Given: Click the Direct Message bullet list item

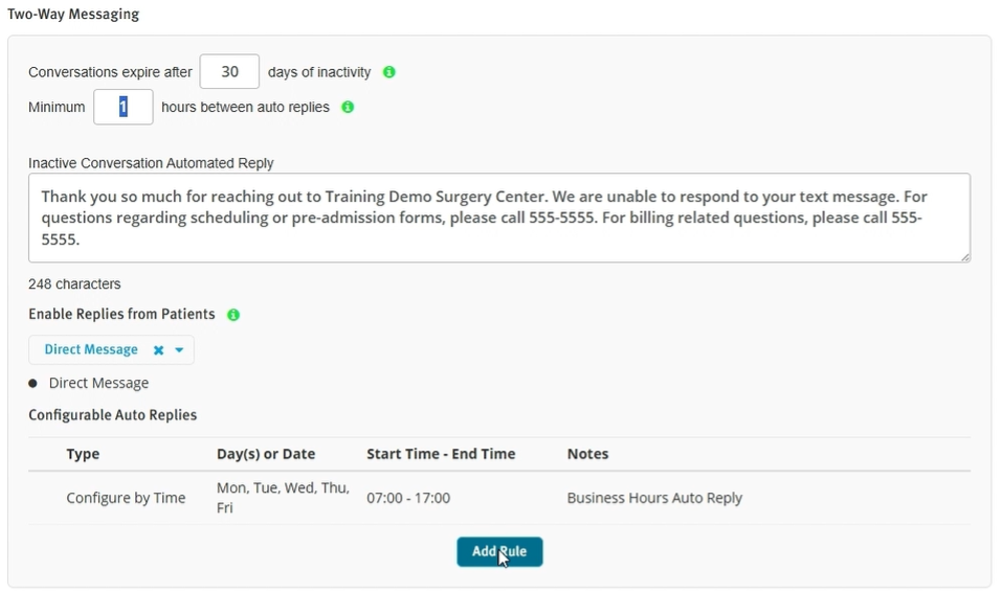Looking at the screenshot, I should [x=99, y=383].
